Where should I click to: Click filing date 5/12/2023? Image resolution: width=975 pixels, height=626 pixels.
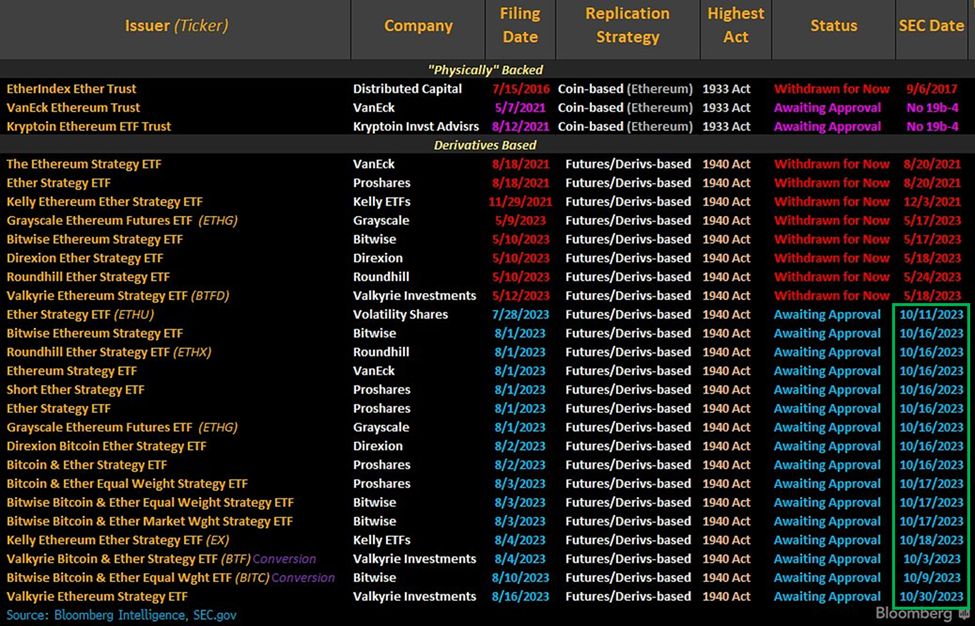click(520, 296)
